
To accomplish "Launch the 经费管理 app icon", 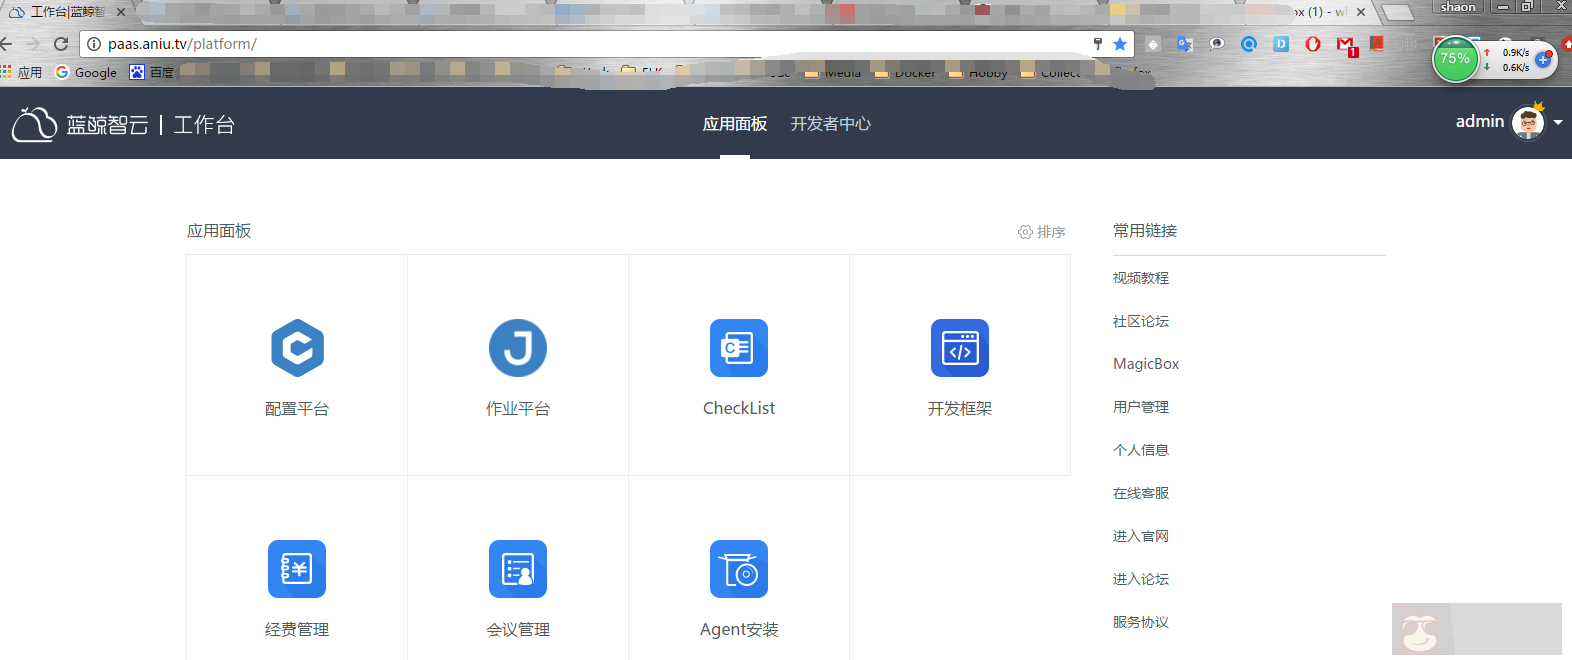I will coord(297,569).
